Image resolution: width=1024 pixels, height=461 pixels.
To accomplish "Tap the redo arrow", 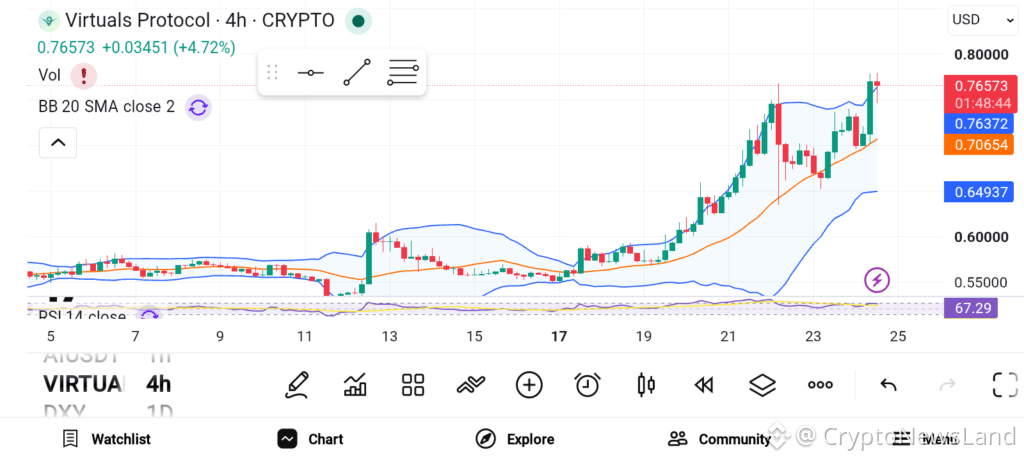I will (946, 385).
